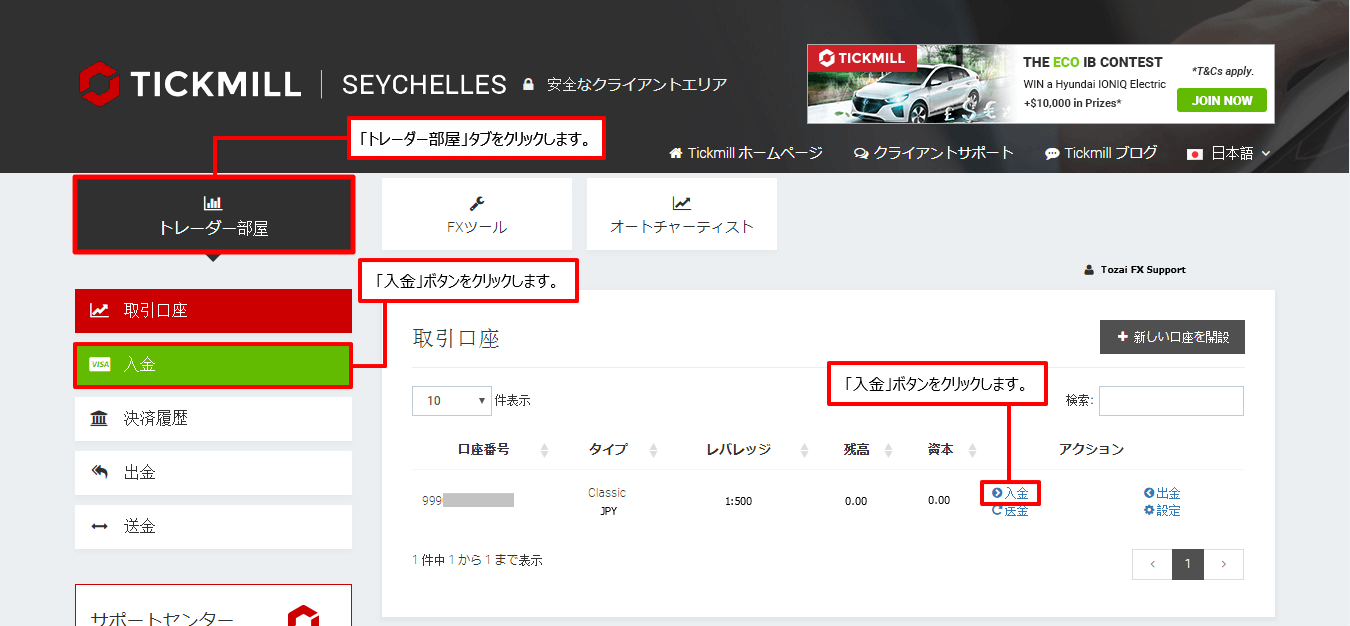Open クライアントサポート client support link

pos(934,153)
